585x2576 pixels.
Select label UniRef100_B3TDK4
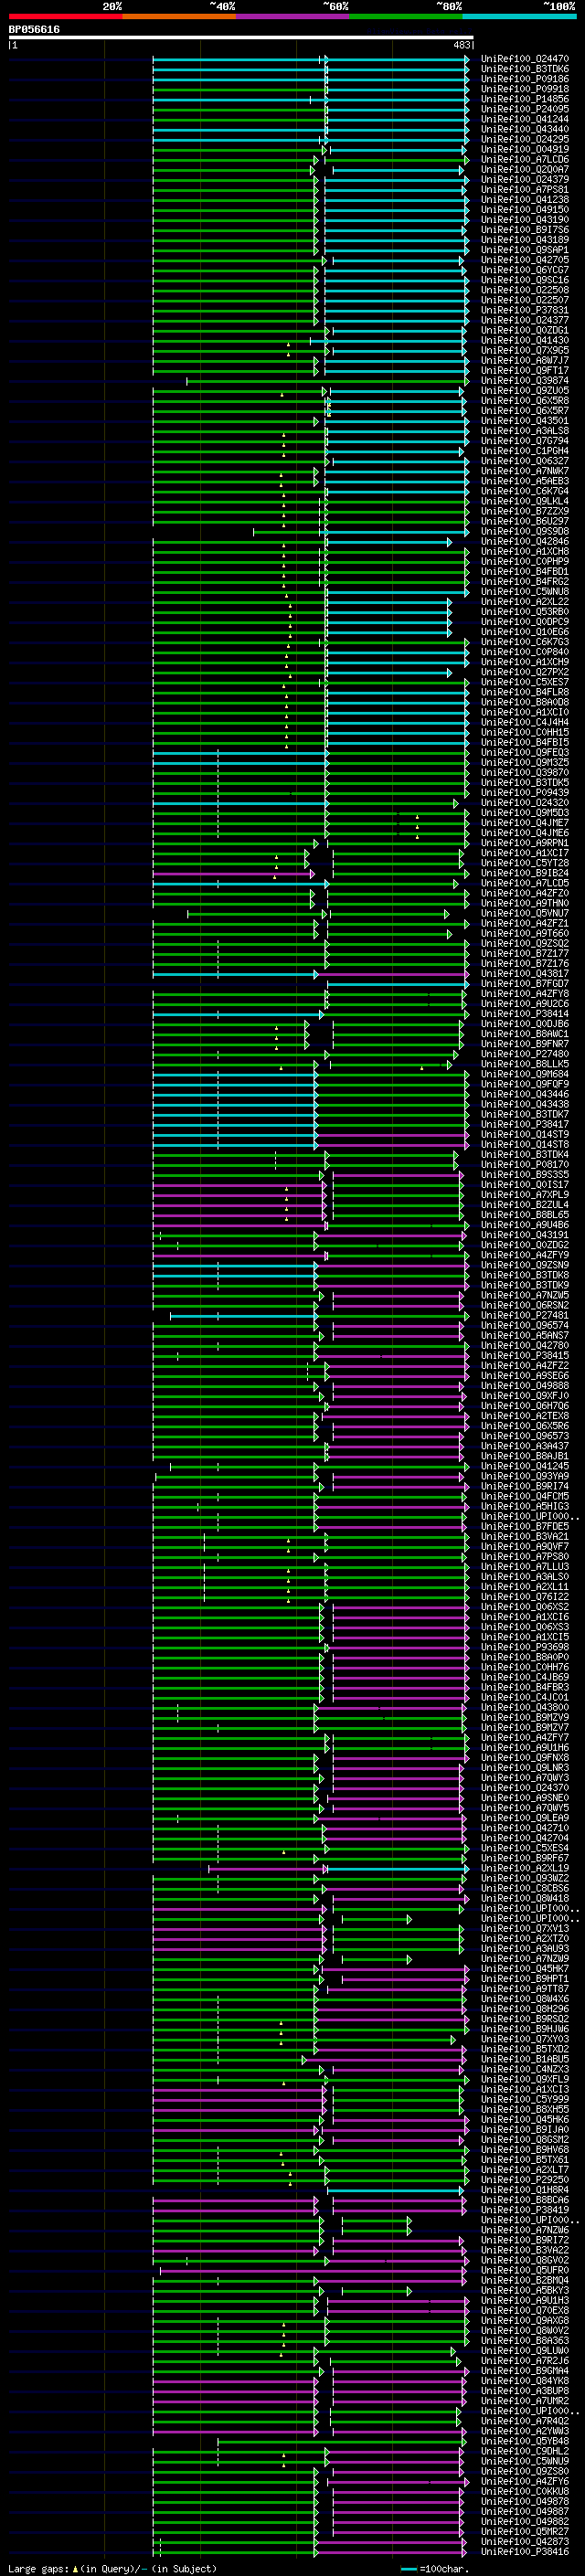point(525,1154)
